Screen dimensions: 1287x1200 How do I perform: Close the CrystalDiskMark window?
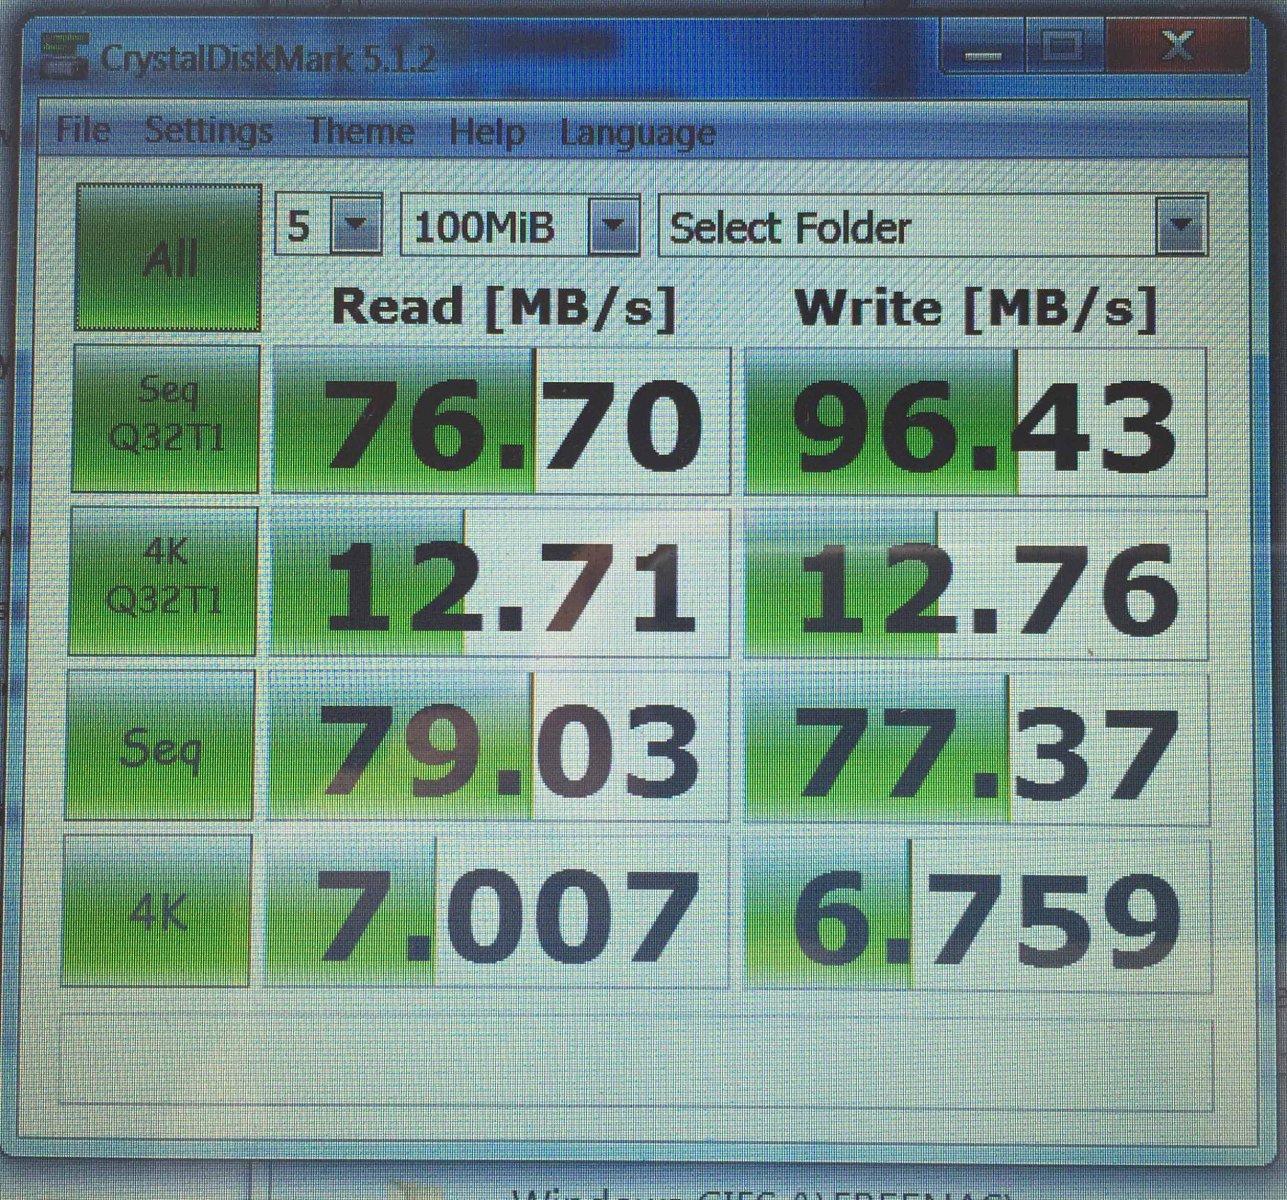(x=1177, y=47)
